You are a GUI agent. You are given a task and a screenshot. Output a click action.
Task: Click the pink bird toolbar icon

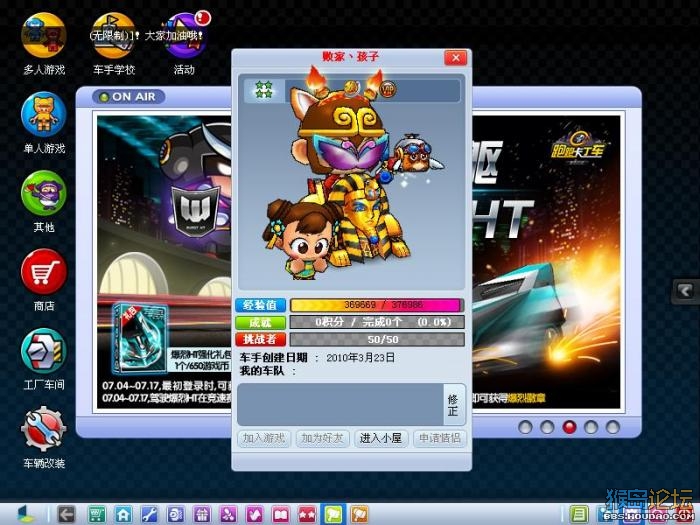click(x=255, y=514)
